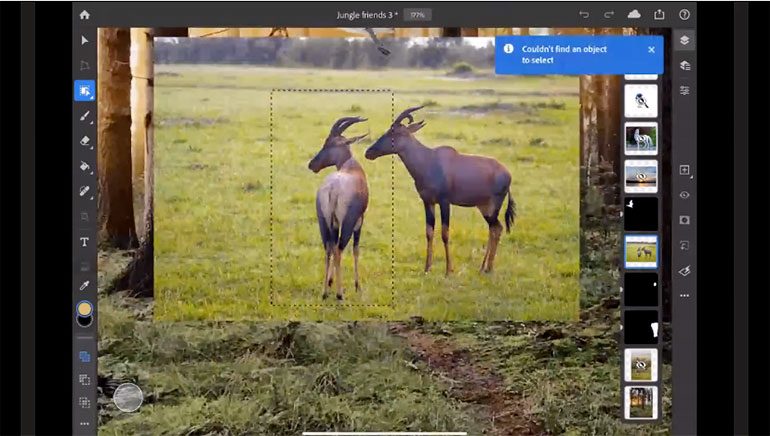
Task: Expand more tools ellipsis in left toolbar
Action: (x=85, y=423)
